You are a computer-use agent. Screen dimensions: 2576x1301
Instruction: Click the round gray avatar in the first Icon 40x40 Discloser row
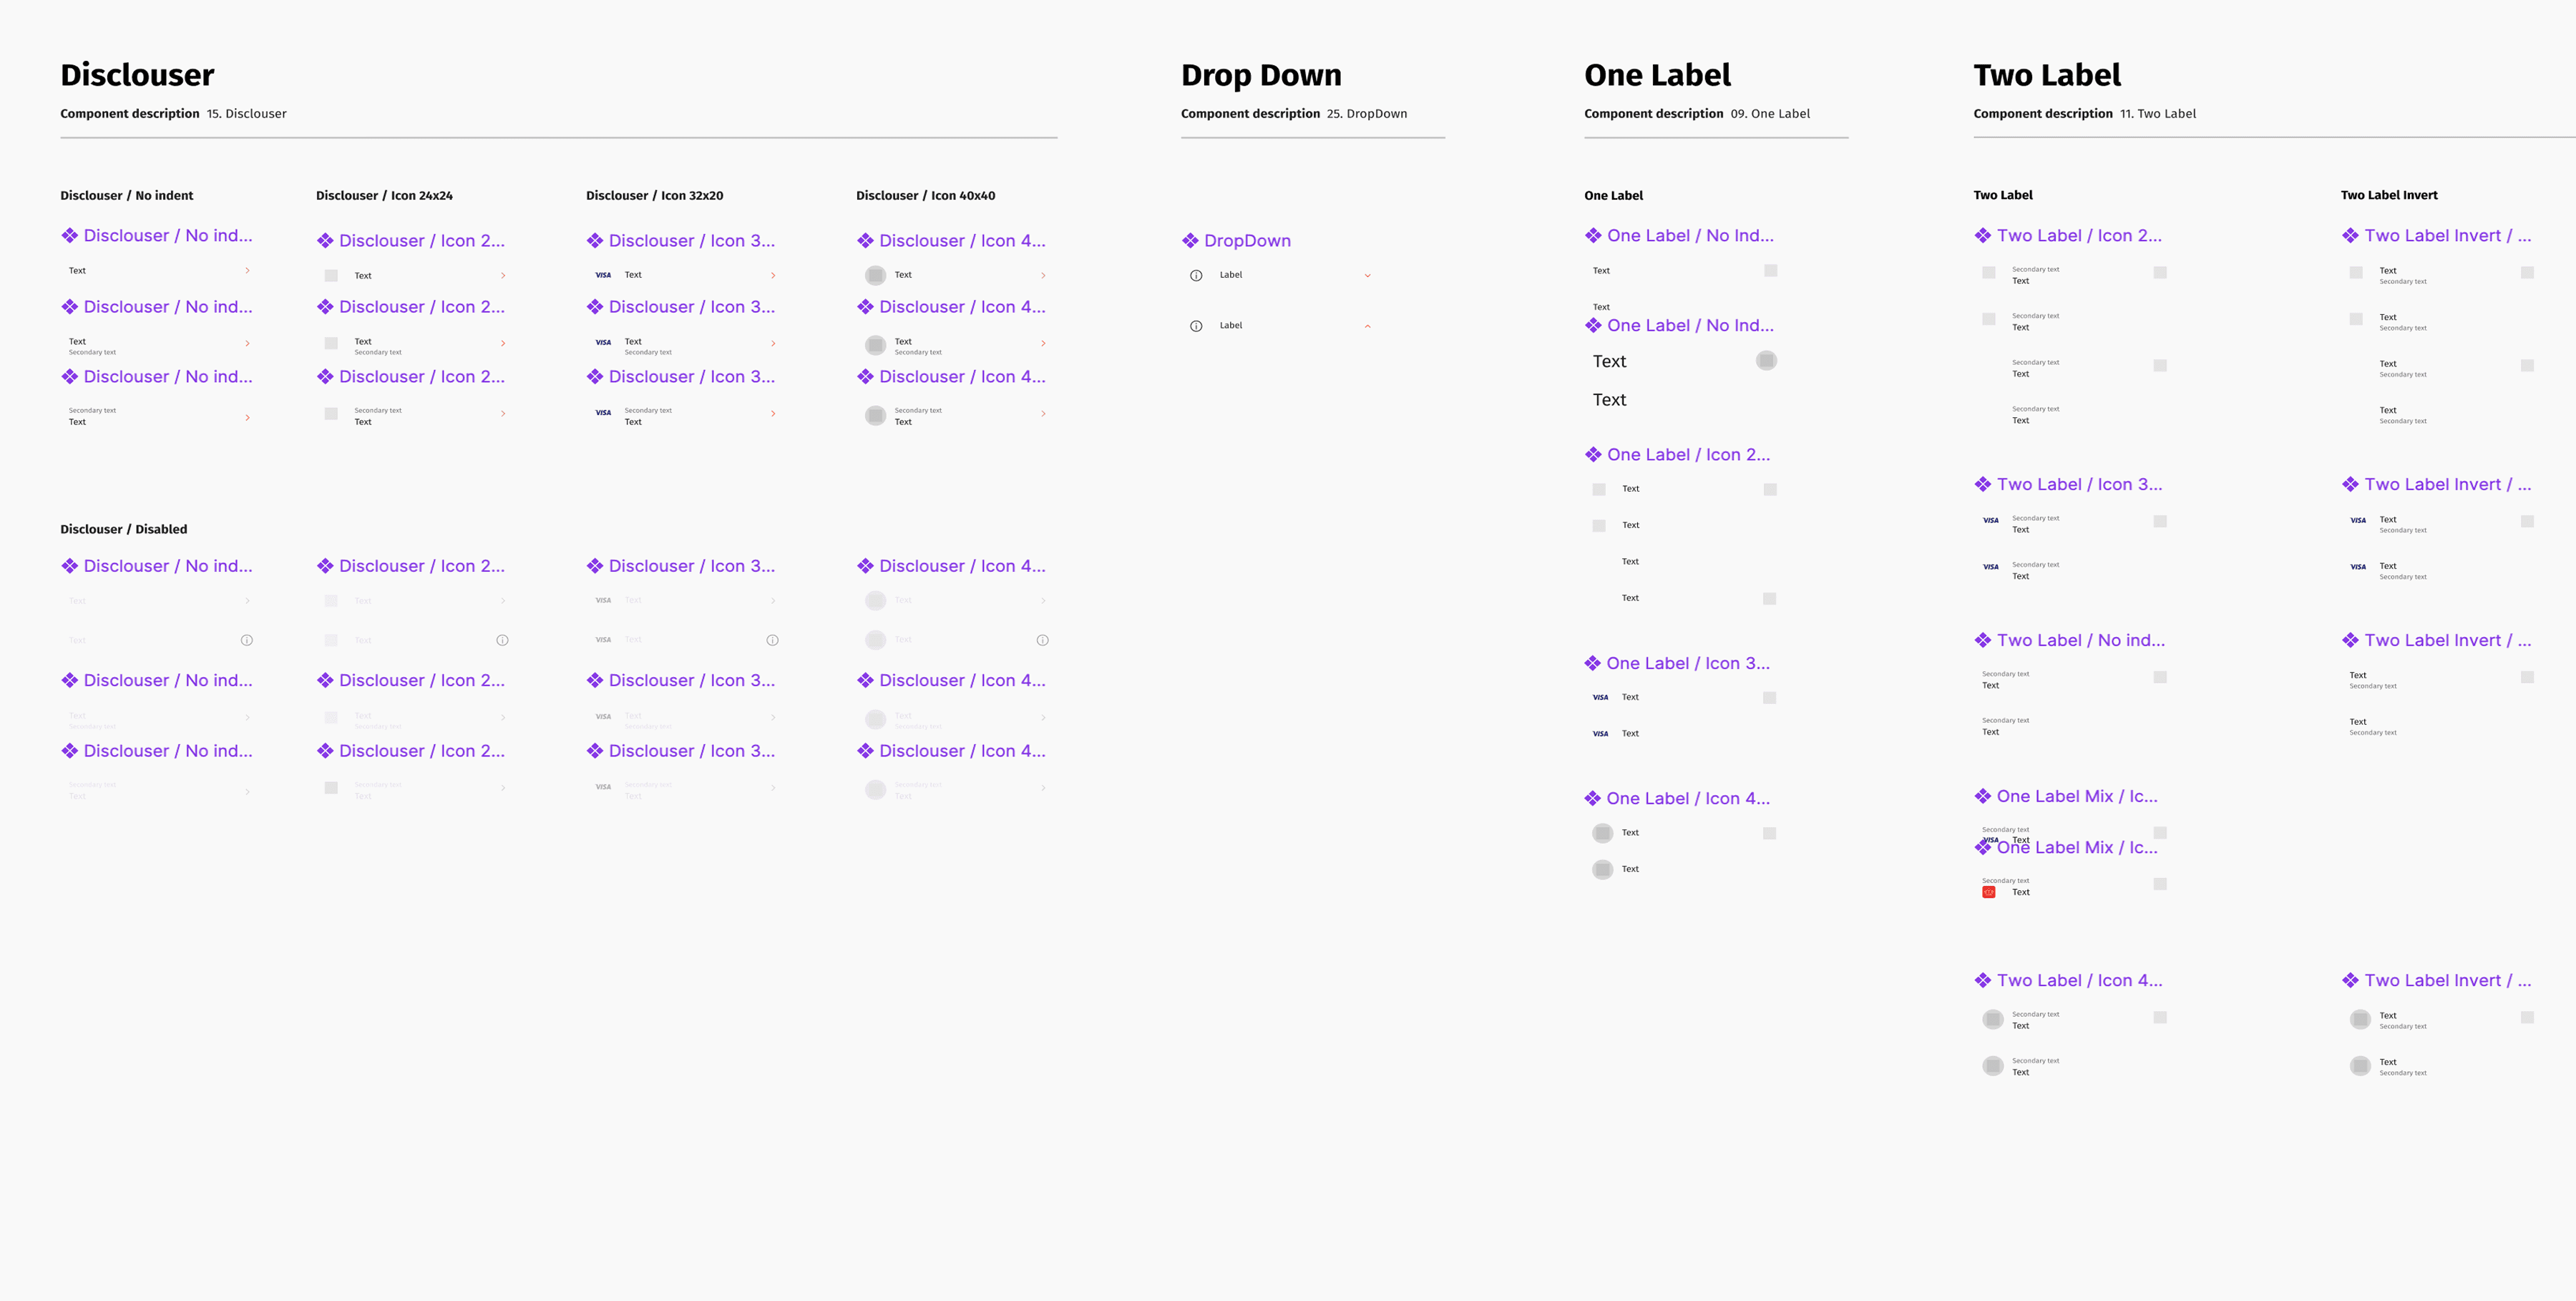pos(875,275)
